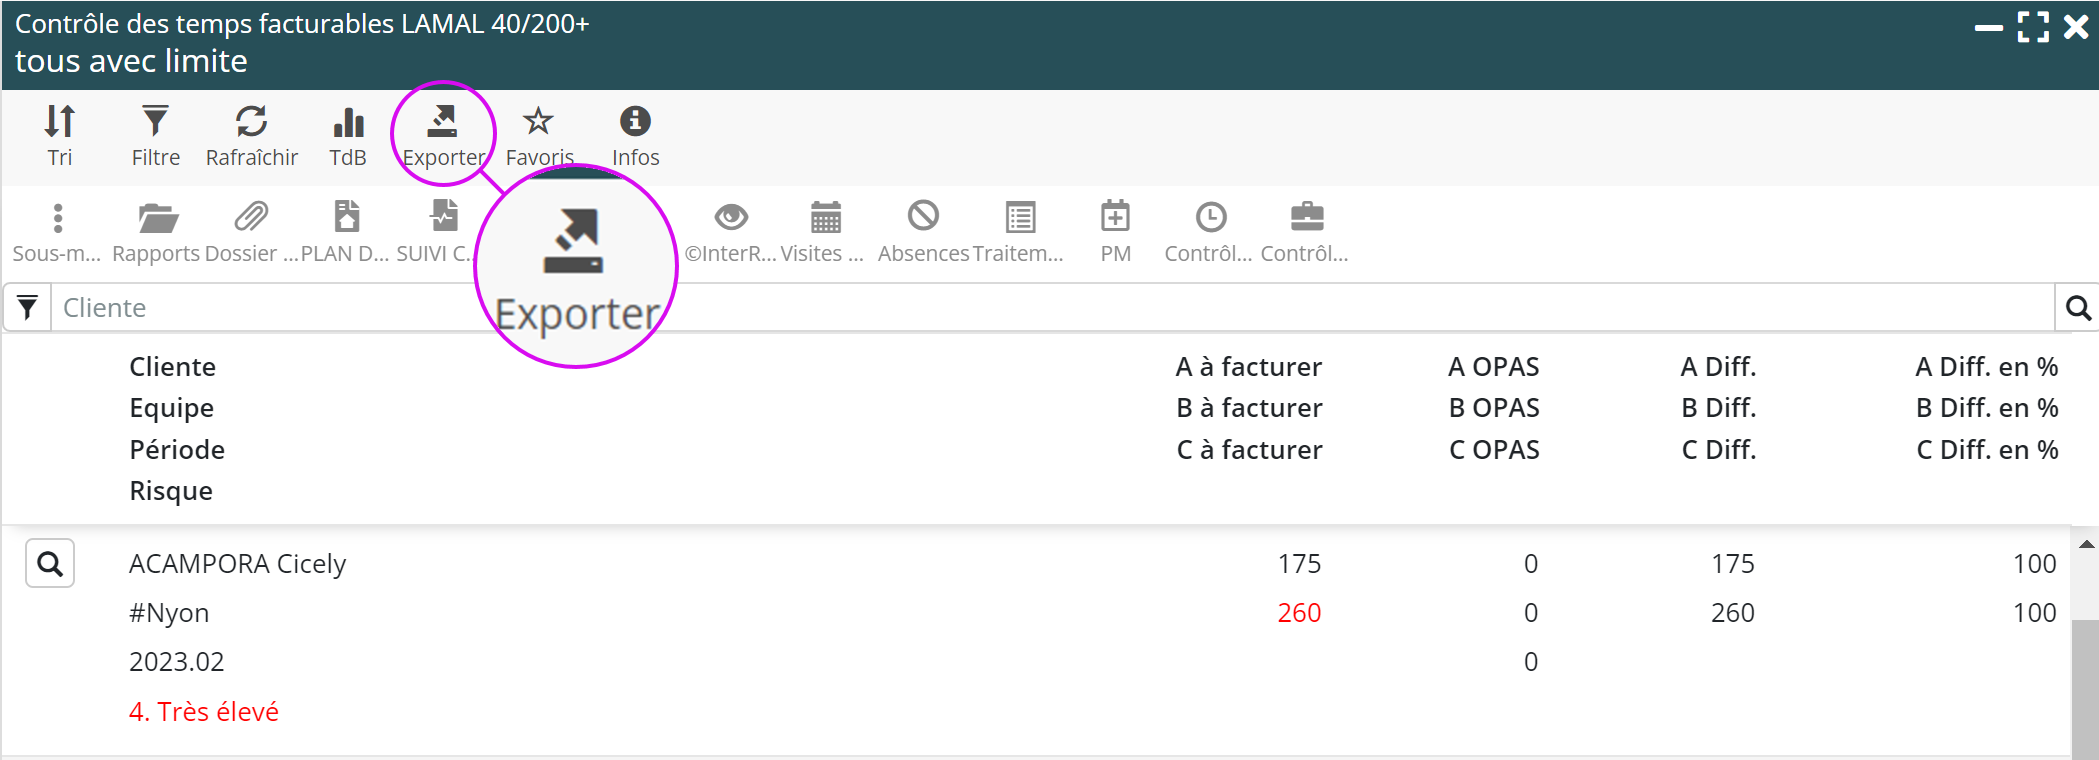View details of ACAMPORA Cicely row
The width and height of the screenshot is (2099, 760).
(50, 564)
